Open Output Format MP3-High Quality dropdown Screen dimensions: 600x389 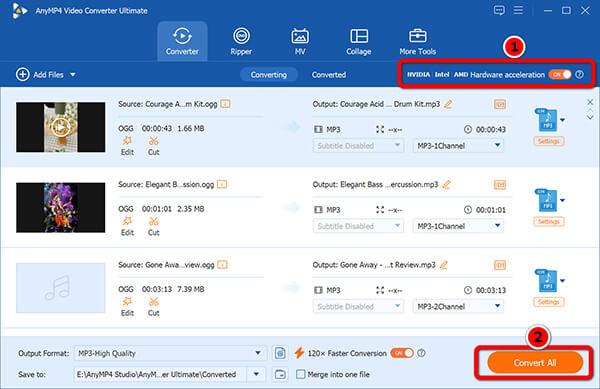pyautogui.click(x=170, y=353)
